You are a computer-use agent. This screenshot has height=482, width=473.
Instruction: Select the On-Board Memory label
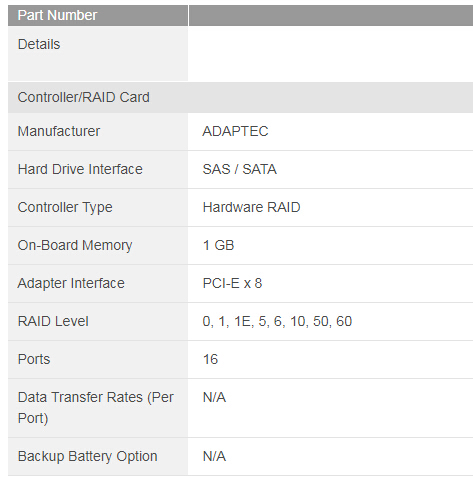coord(75,246)
